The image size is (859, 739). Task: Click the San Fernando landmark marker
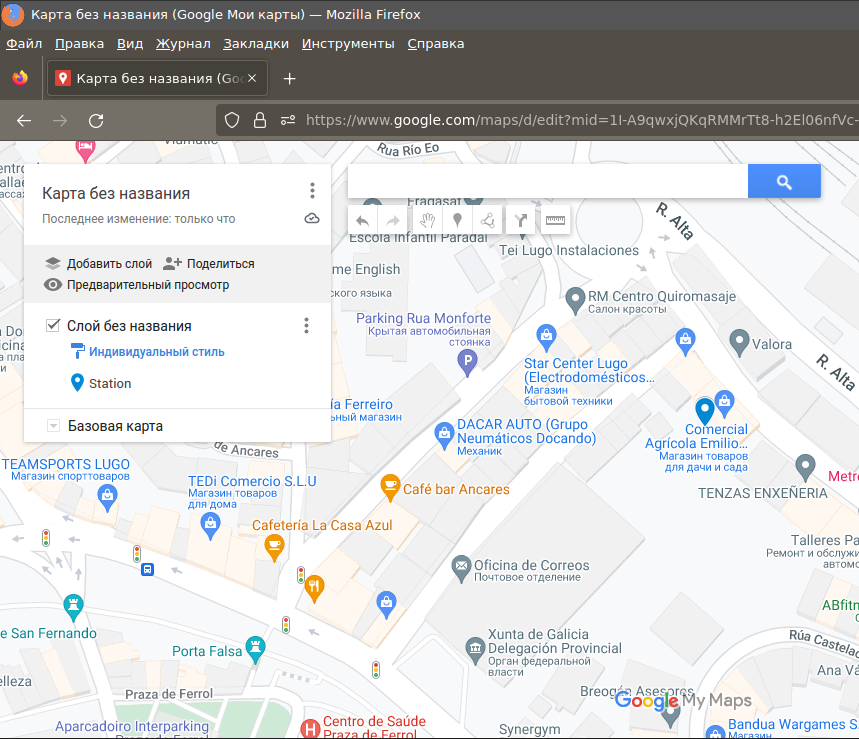[73, 608]
